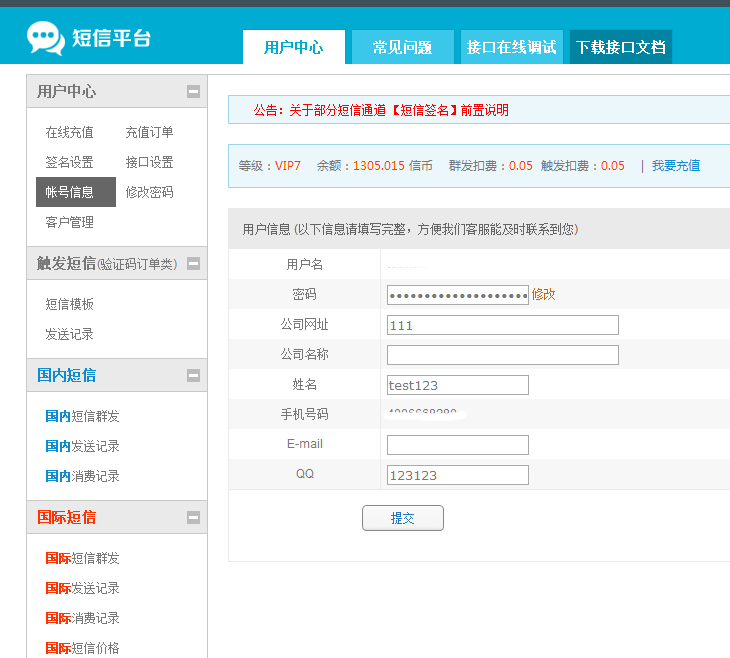Click the 公司名称 input field
This screenshot has height=658, width=730.
[502, 355]
